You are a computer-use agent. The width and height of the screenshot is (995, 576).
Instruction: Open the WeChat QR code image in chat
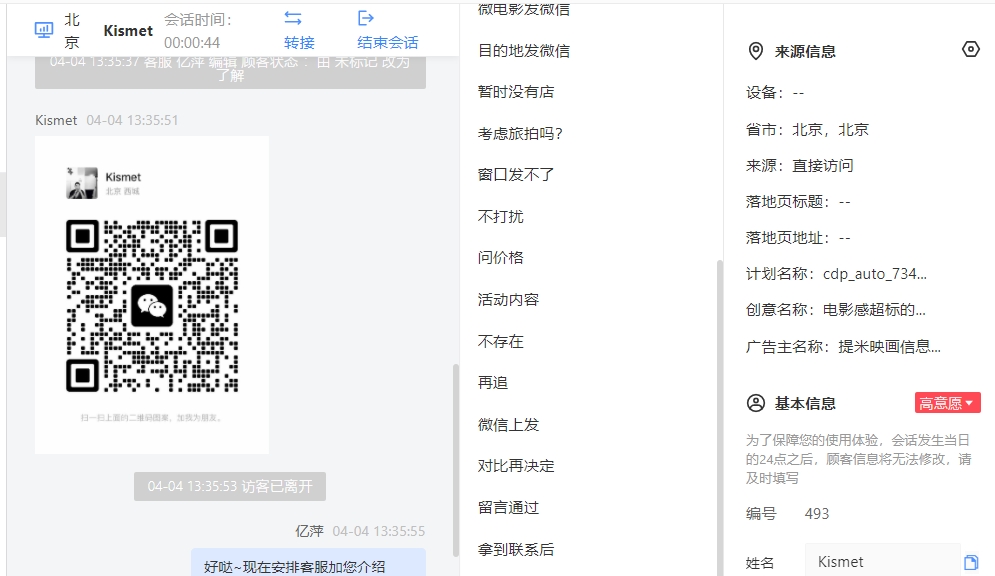click(x=152, y=295)
